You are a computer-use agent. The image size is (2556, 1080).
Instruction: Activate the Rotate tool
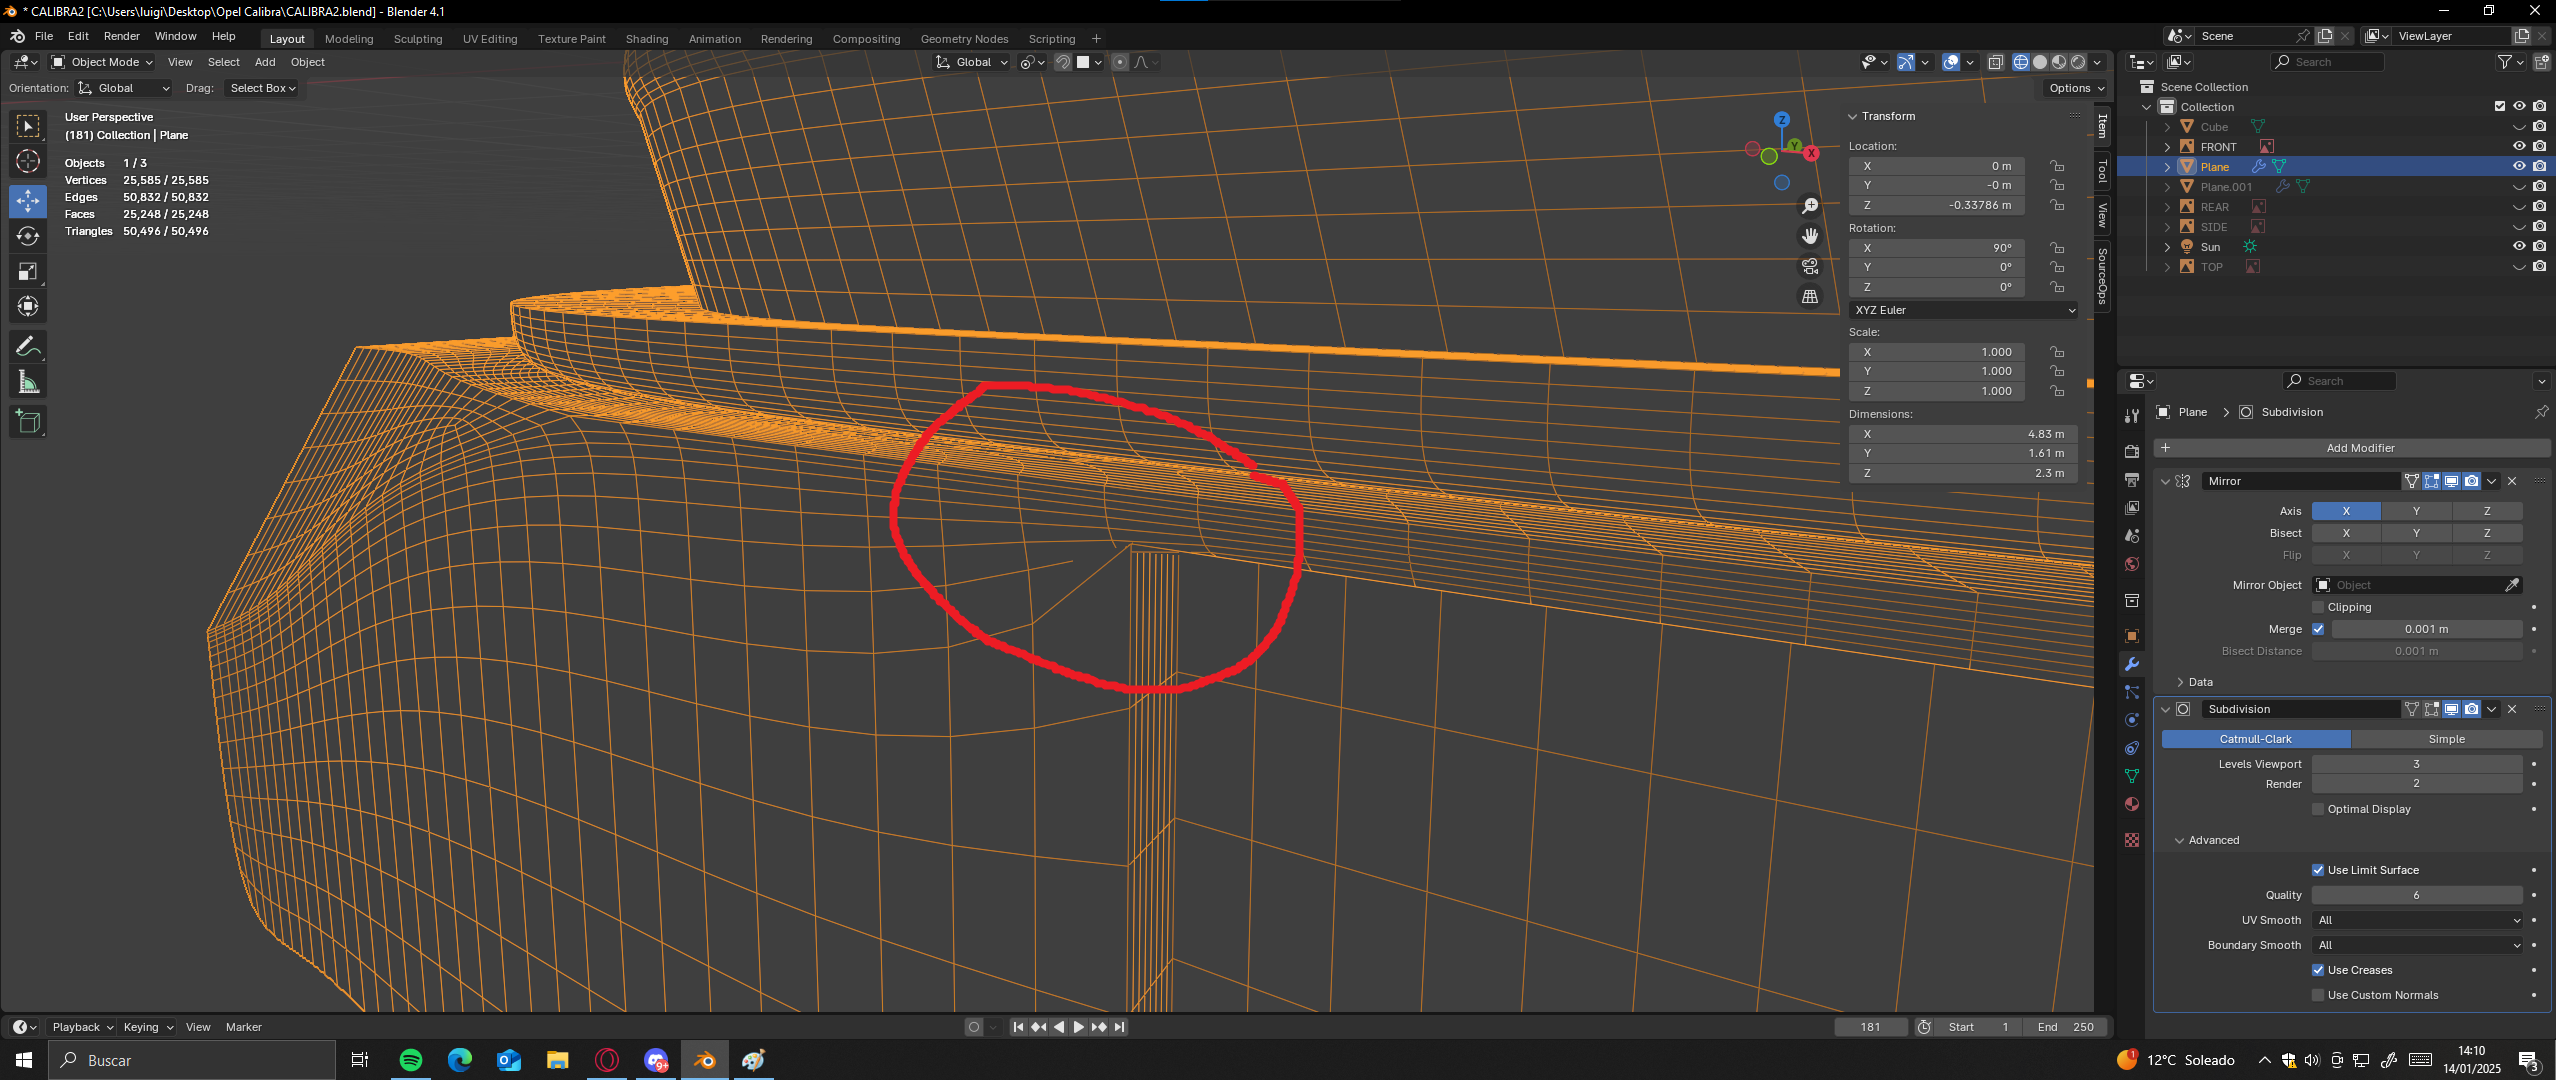coord(28,236)
